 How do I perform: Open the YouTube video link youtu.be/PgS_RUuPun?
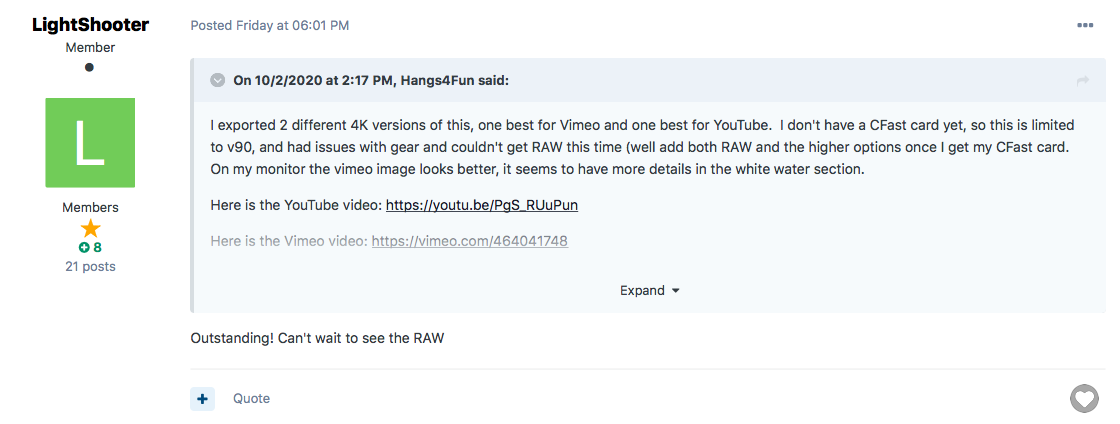click(482, 206)
